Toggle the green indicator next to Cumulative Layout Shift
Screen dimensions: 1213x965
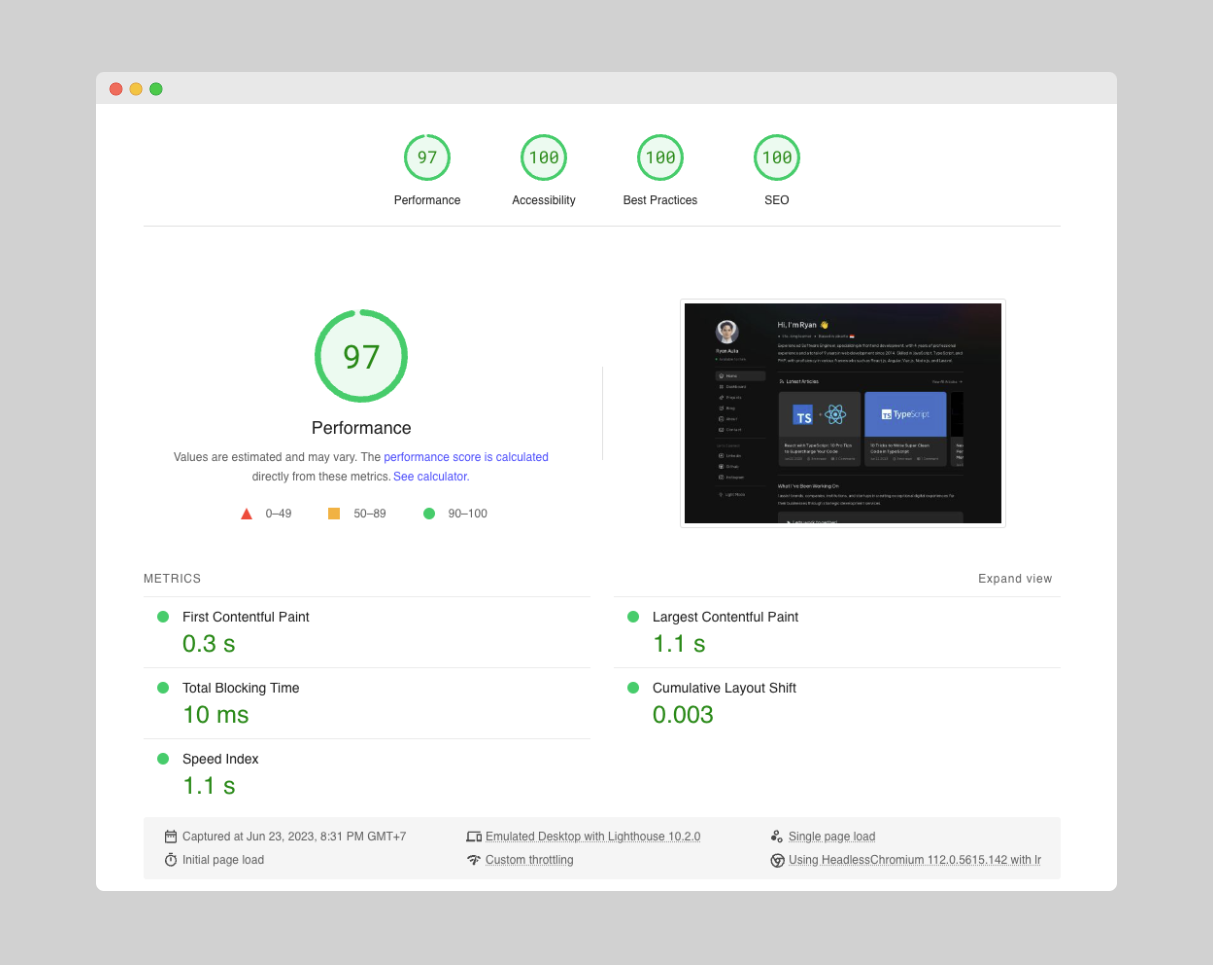(x=633, y=688)
